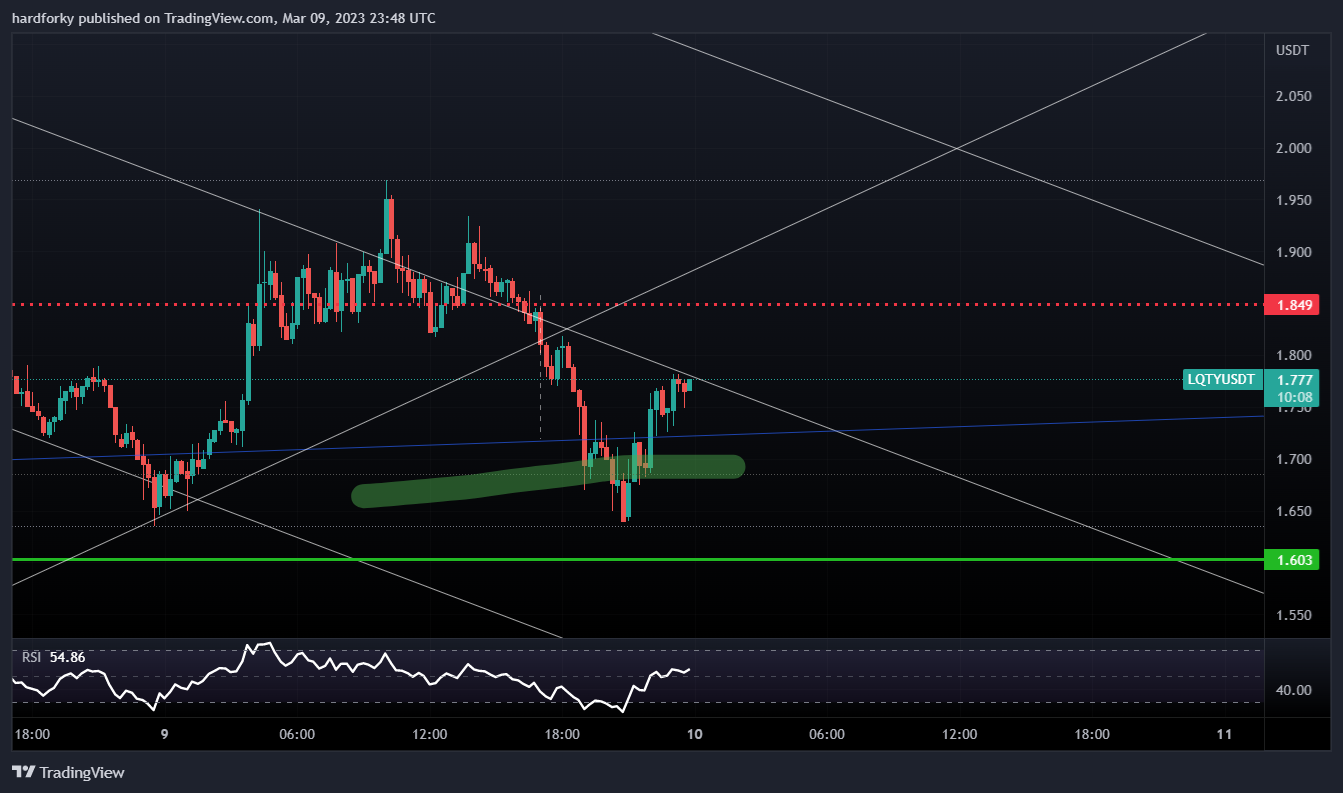Click the date label 10 on time axis
The image size is (1343, 793).
tap(694, 734)
